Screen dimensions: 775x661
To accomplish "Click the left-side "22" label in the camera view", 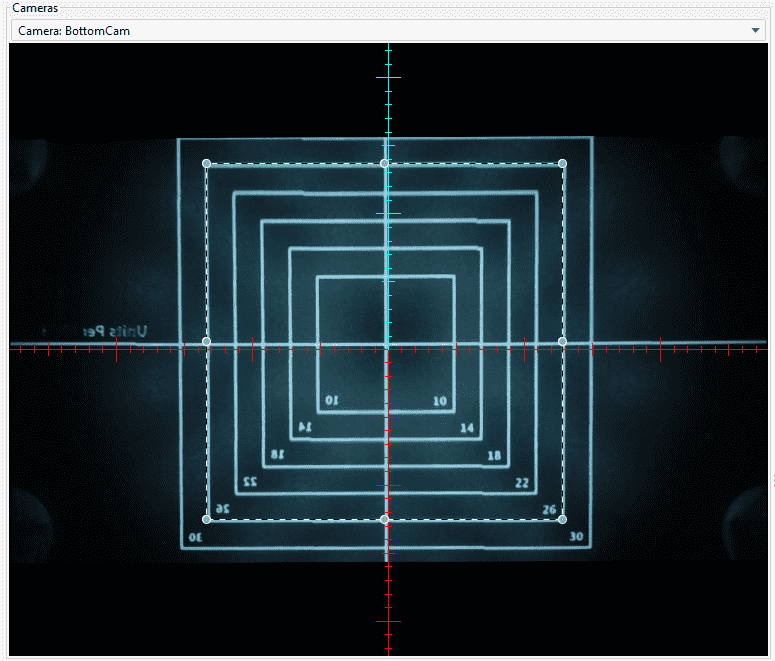I will coord(250,482).
